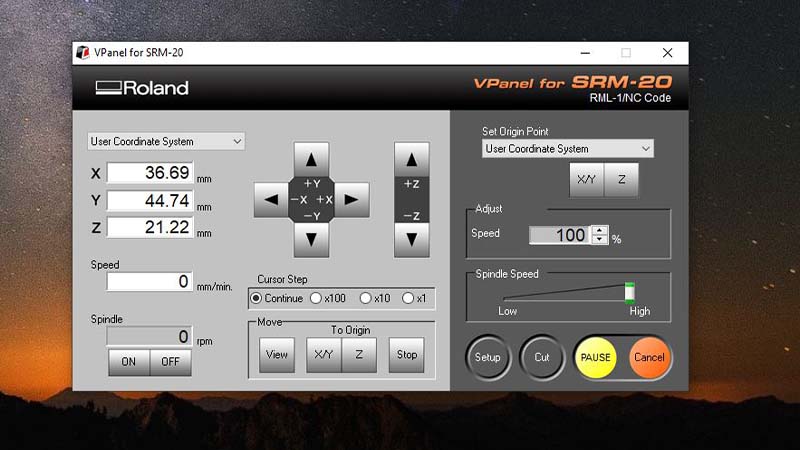Open the Set Origin Point coordinate dropdown
Image resolution: width=800 pixels, height=450 pixels.
[x=567, y=148]
